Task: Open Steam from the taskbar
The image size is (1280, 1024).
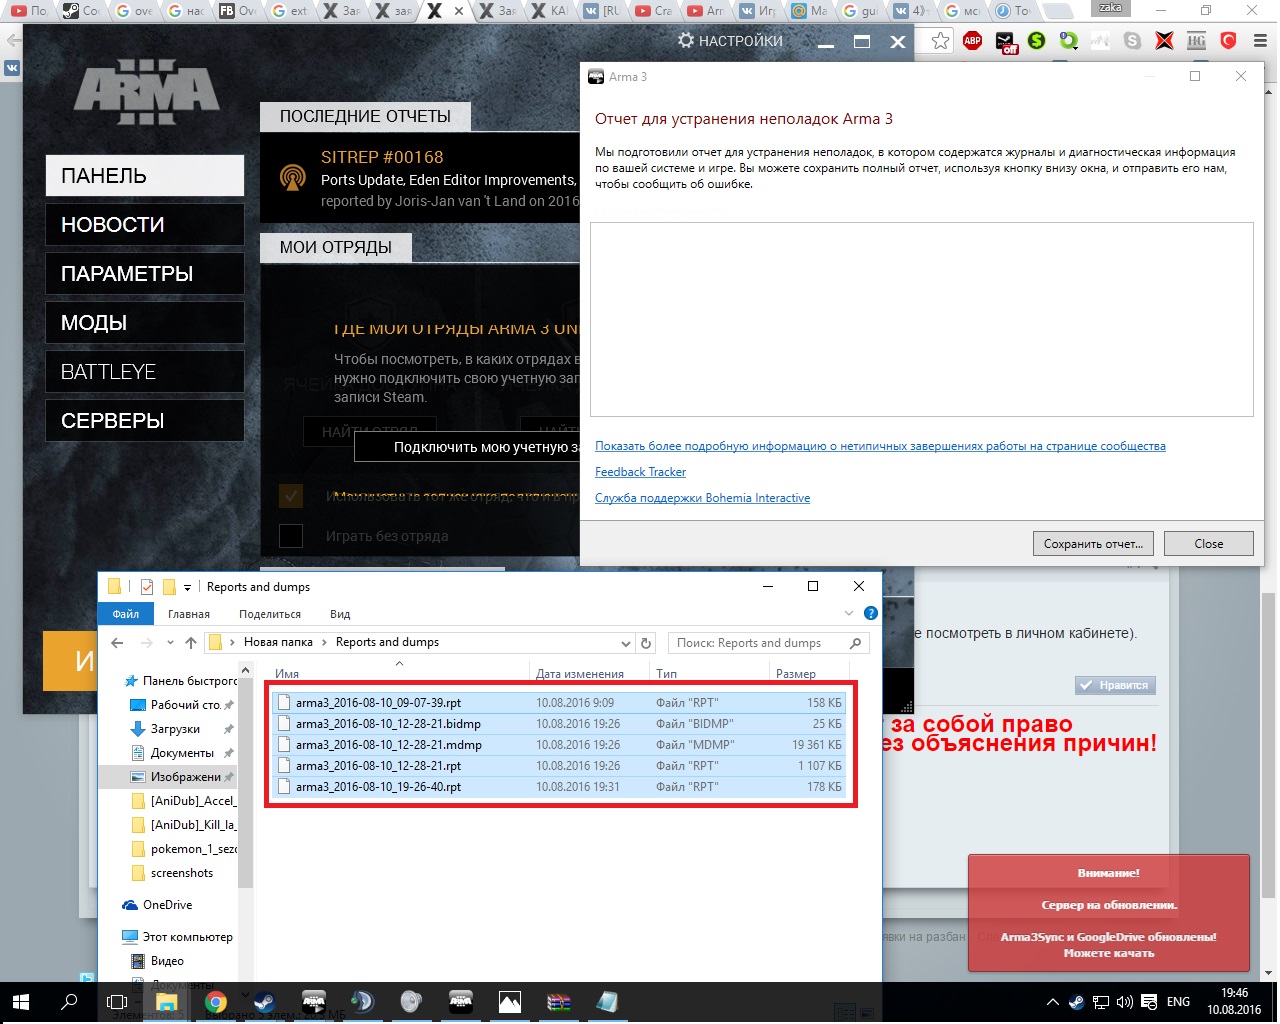Action: tap(264, 1001)
